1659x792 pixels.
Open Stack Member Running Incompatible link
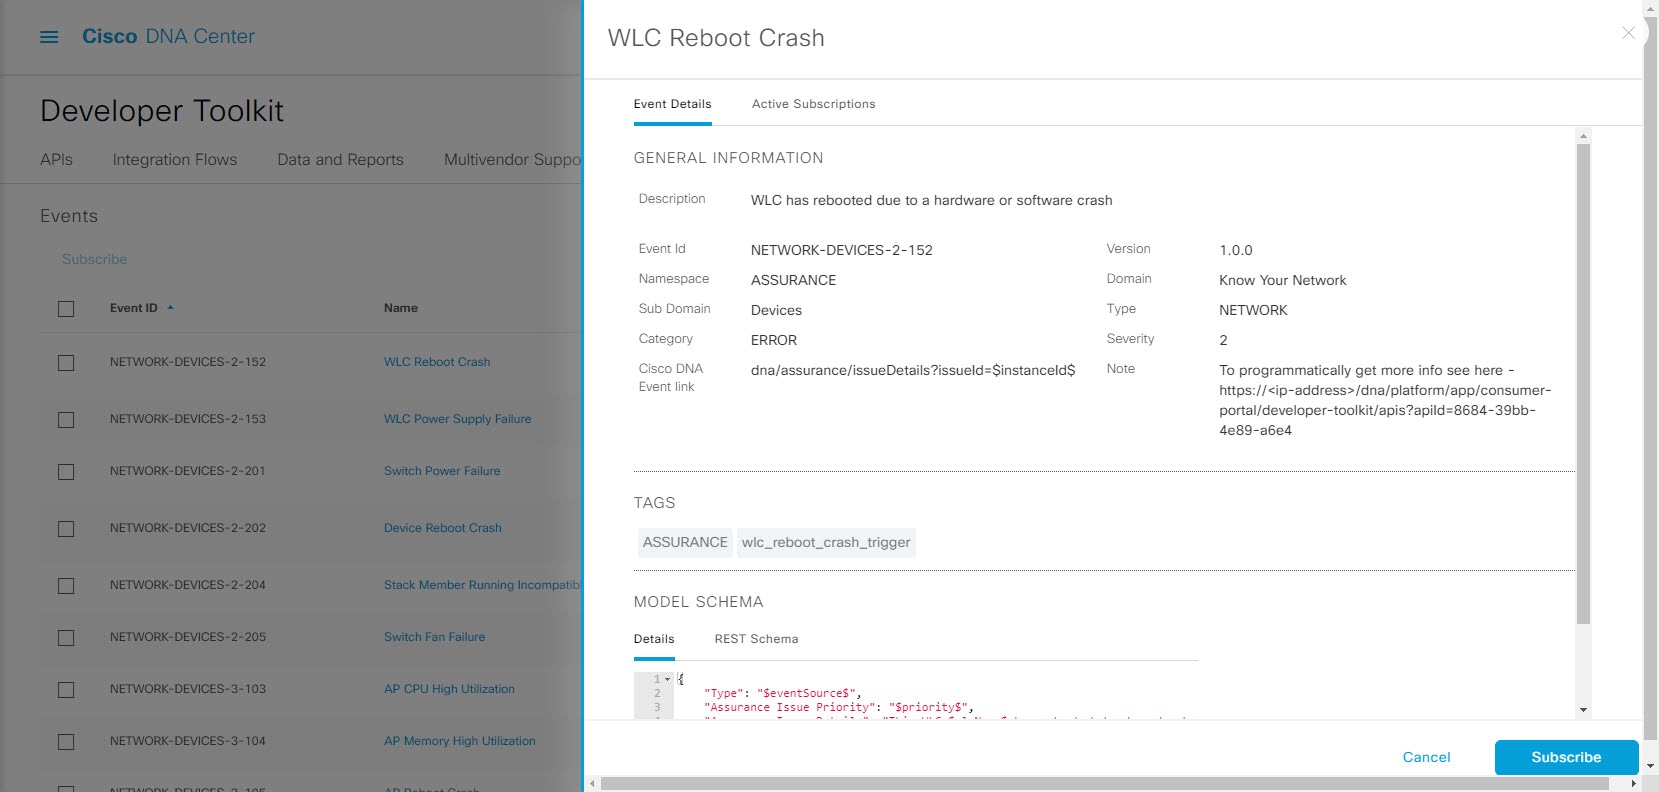[x=482, y=585]
